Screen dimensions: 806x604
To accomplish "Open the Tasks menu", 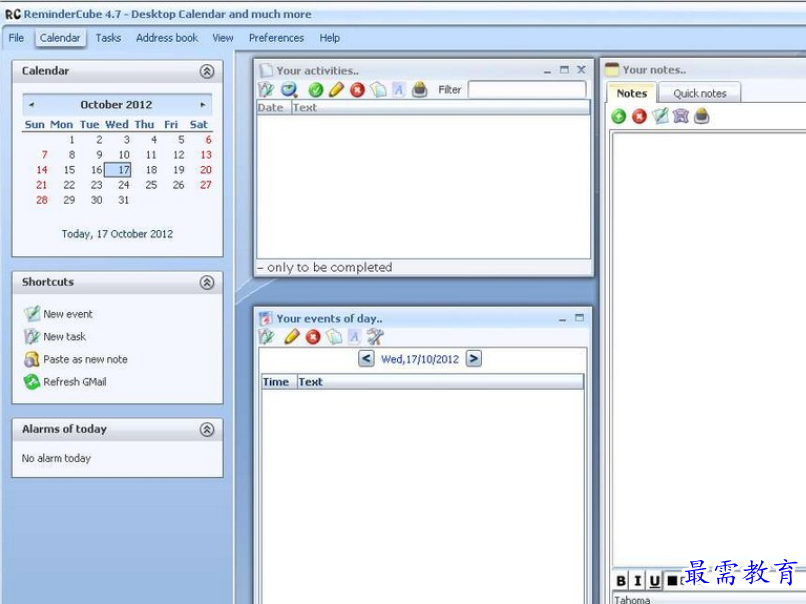I will [108, 38].
